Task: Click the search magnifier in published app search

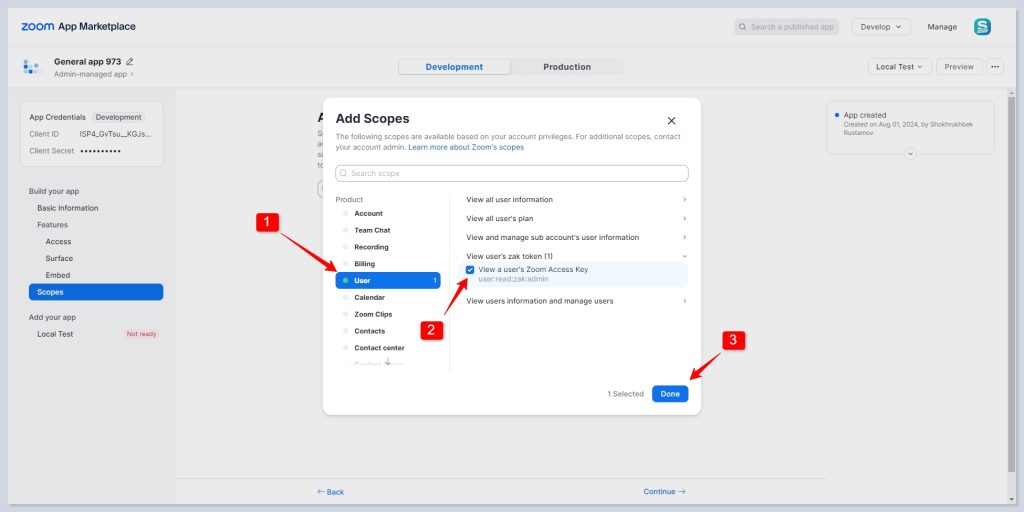Action: (743, 27)
